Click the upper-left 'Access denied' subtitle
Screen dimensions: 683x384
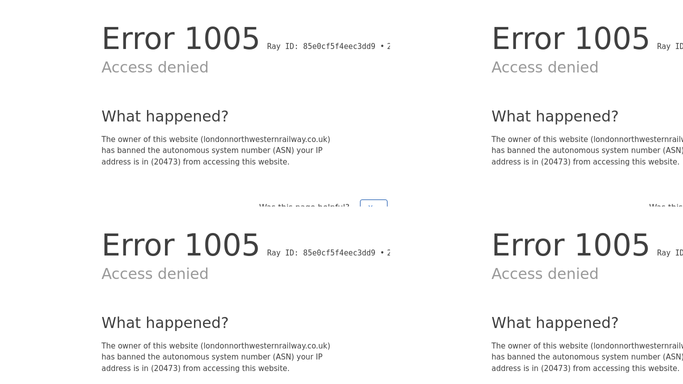(155, 67)
